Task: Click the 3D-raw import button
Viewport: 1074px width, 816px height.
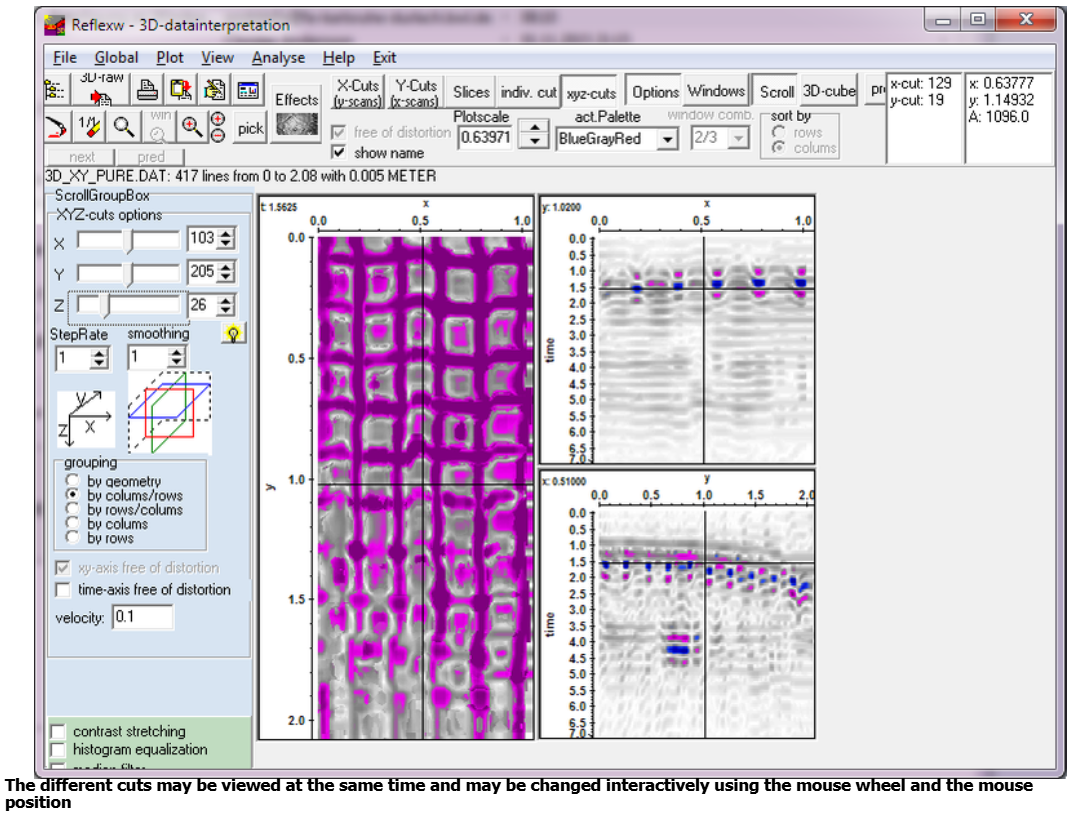Action: click(100, 91)
